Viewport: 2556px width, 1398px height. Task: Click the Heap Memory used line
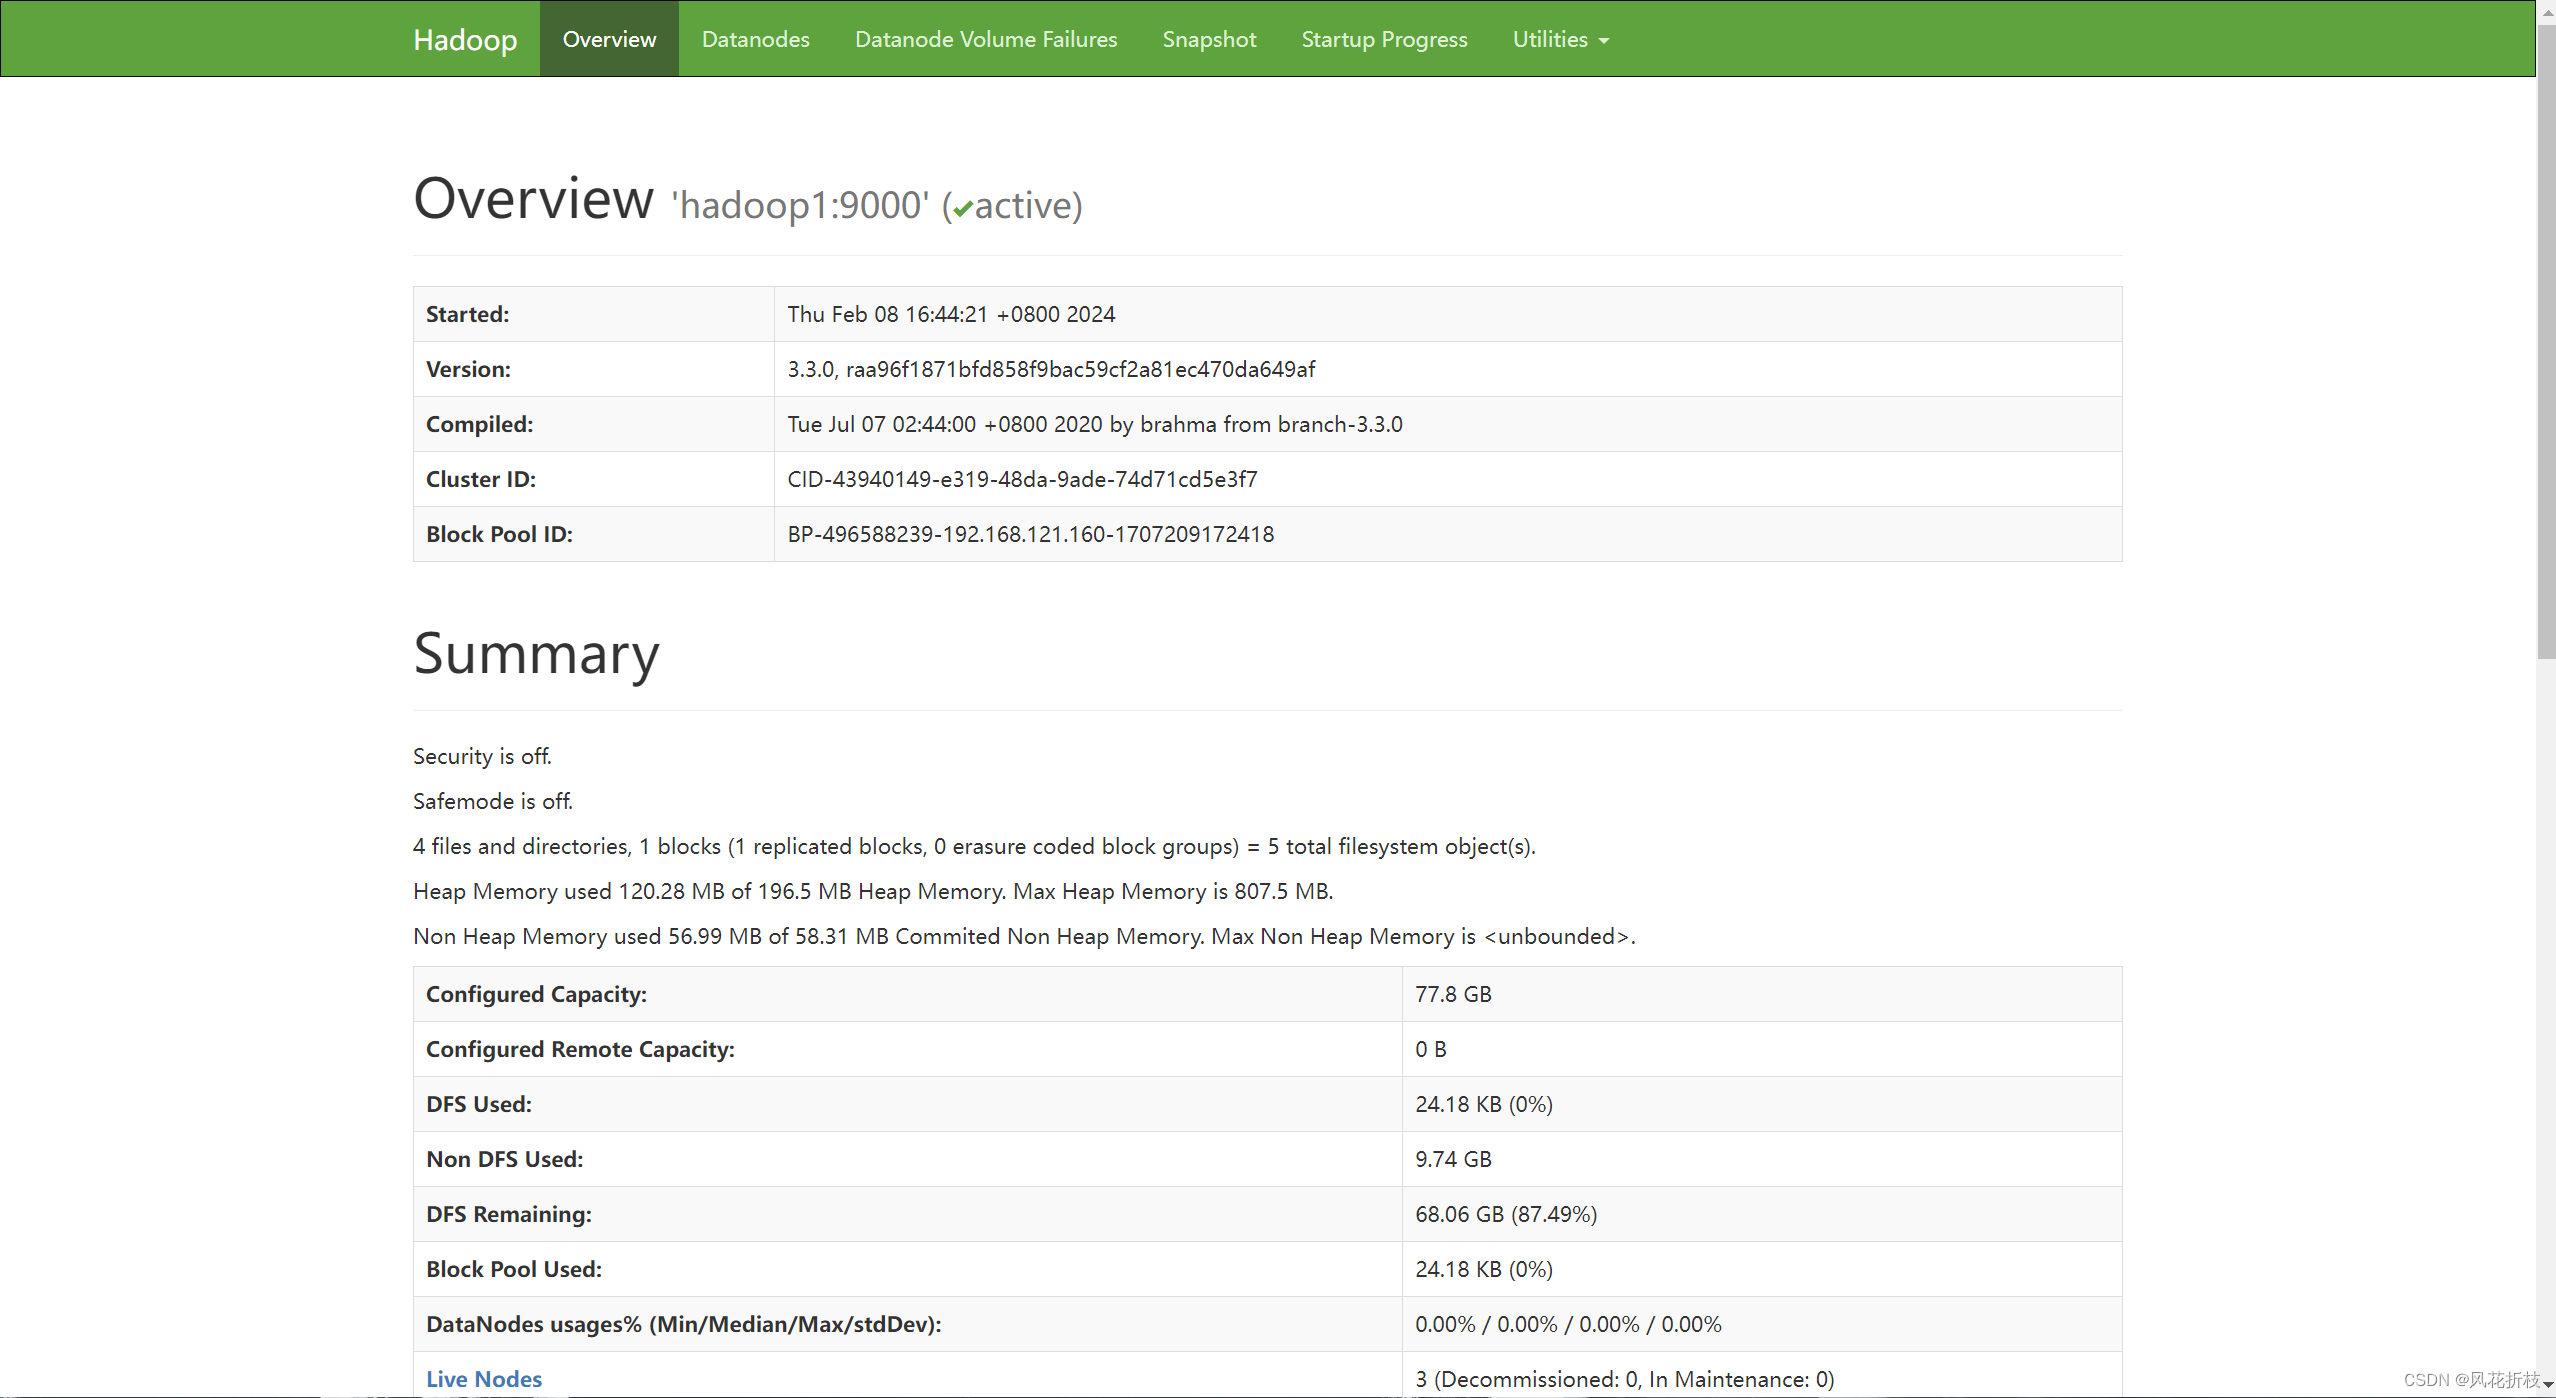873,891
